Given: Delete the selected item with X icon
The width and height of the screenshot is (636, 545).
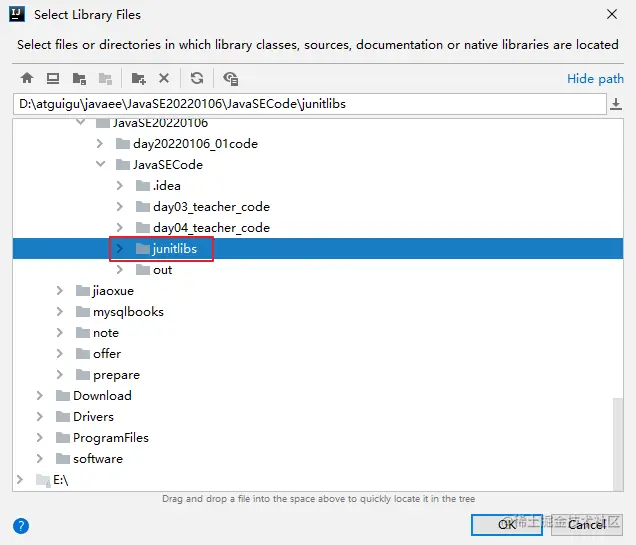Looking at the screenshot, I should pos(164,78).
